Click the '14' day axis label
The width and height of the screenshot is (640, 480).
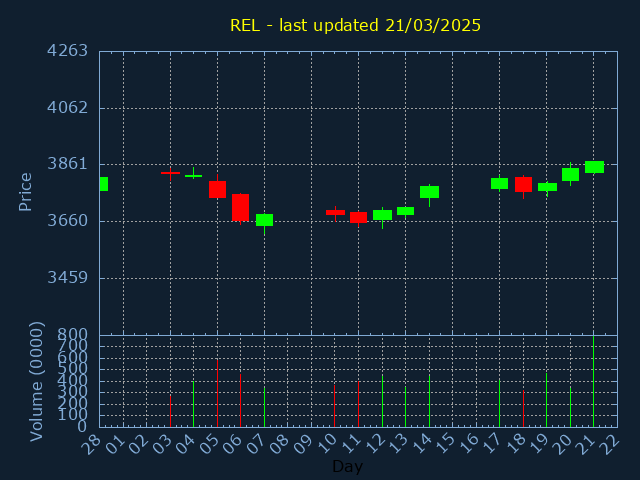[x=421, y=444]
